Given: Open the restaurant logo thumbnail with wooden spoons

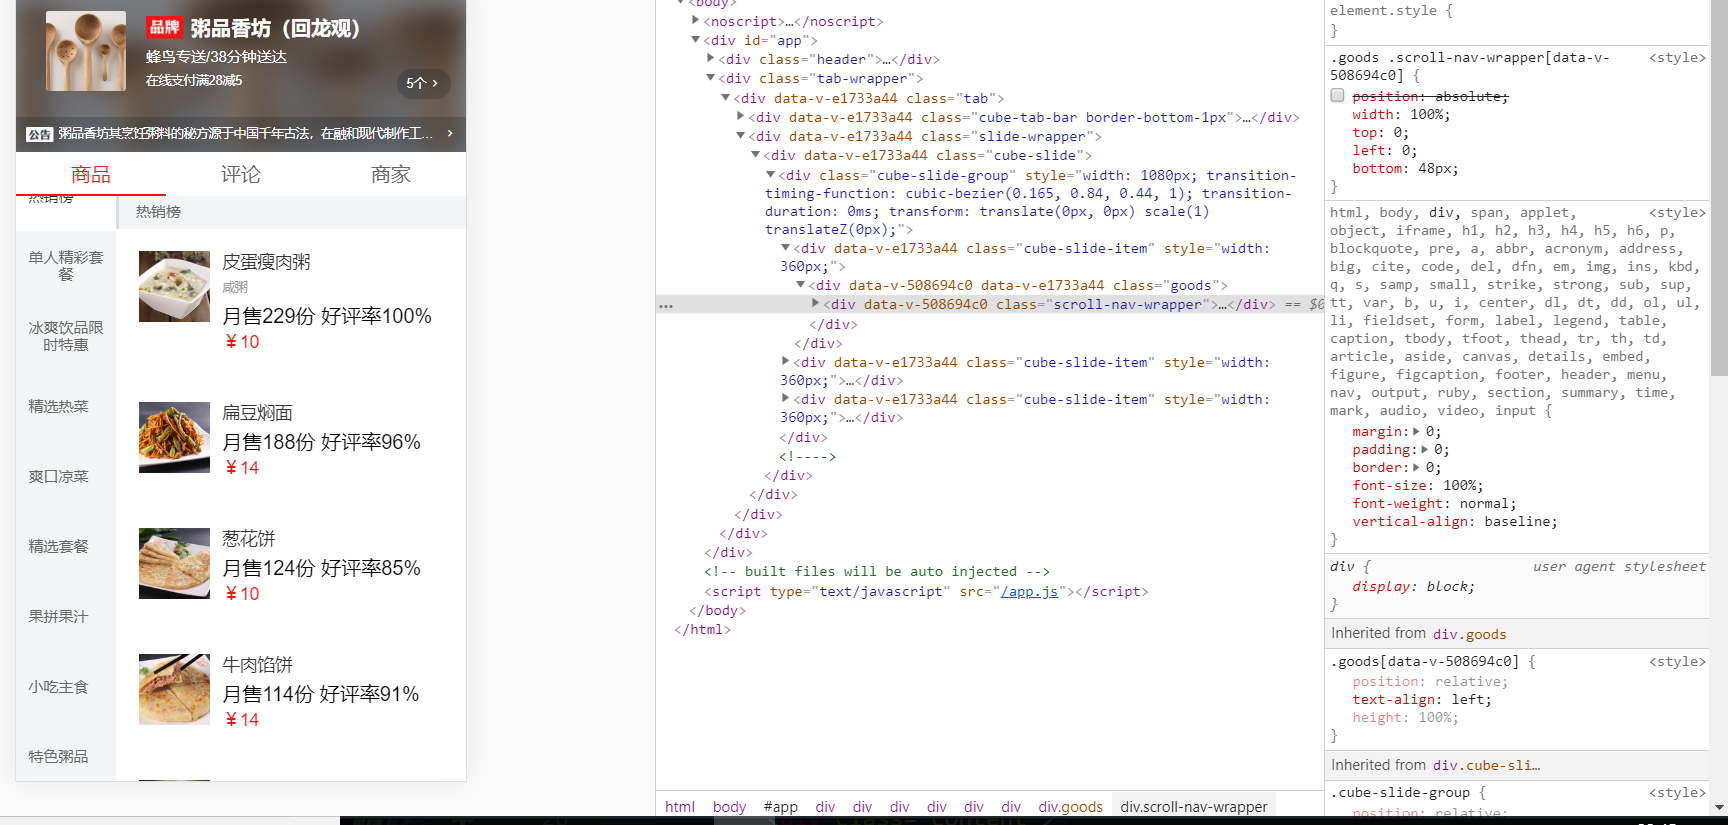Looking at the screenshot, I should [x=86, y=51].
